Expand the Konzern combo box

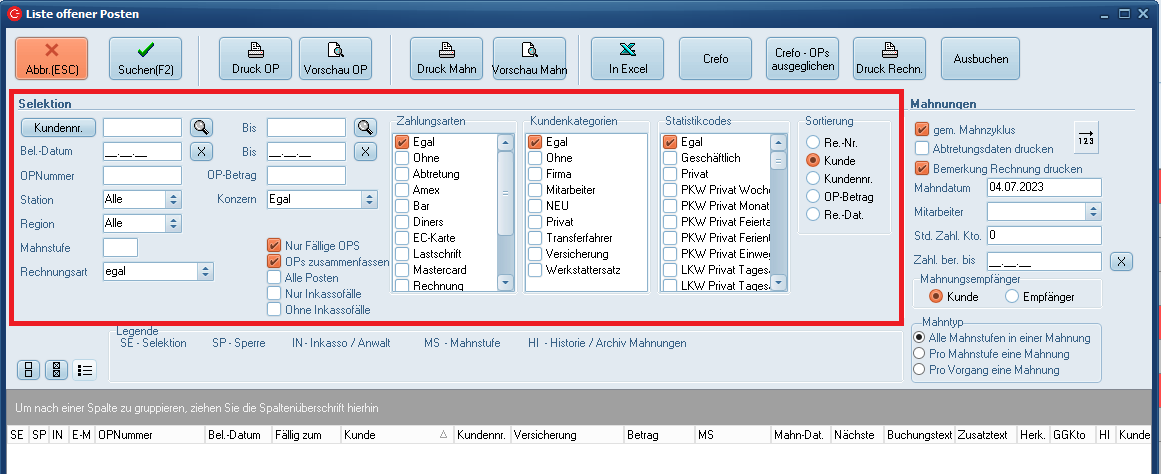(x=370, y=199)
